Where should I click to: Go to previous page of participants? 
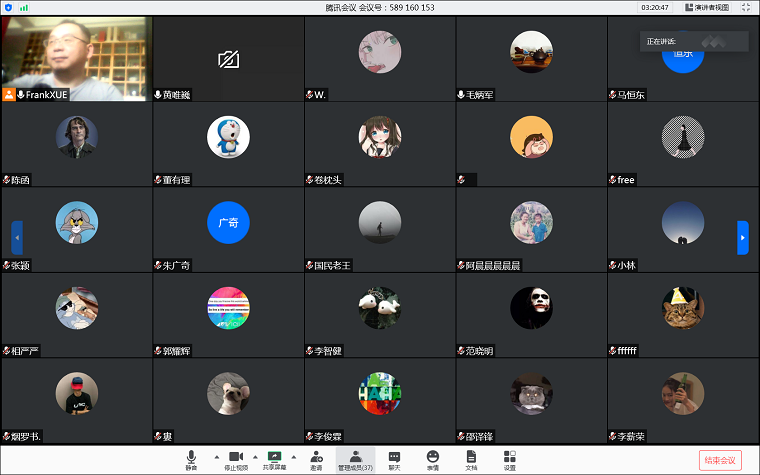coord(17,237)
